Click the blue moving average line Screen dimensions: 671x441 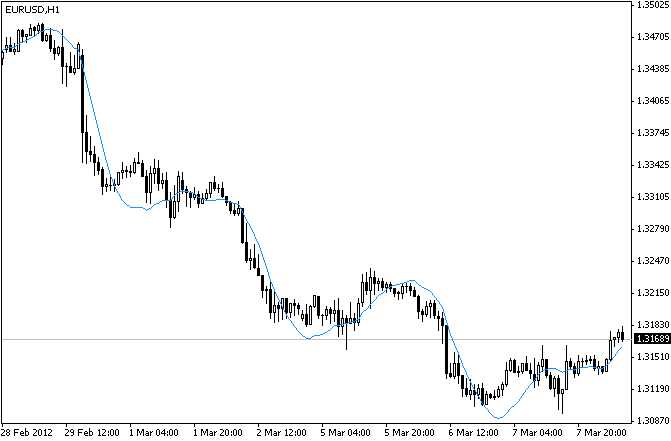95,110
